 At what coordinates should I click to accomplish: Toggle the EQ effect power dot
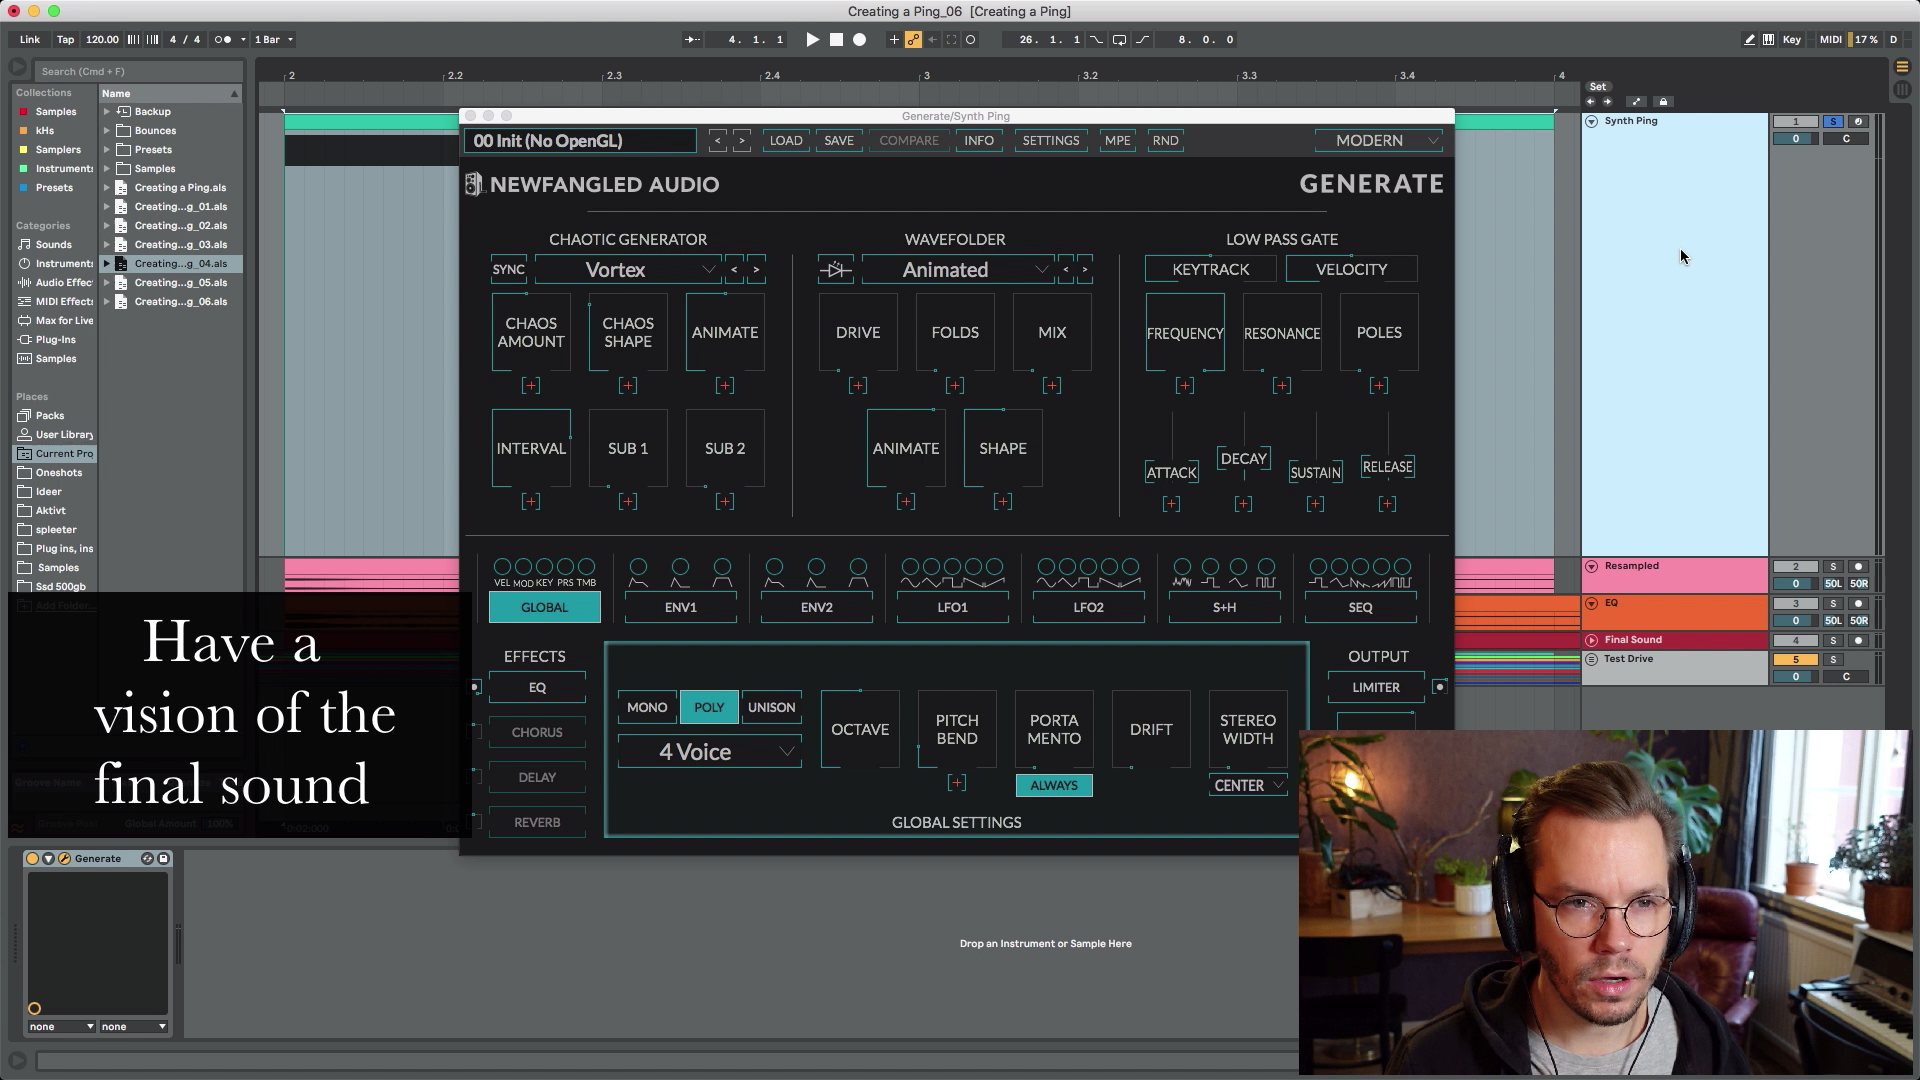pyautogui.click(x=475, y=687)
